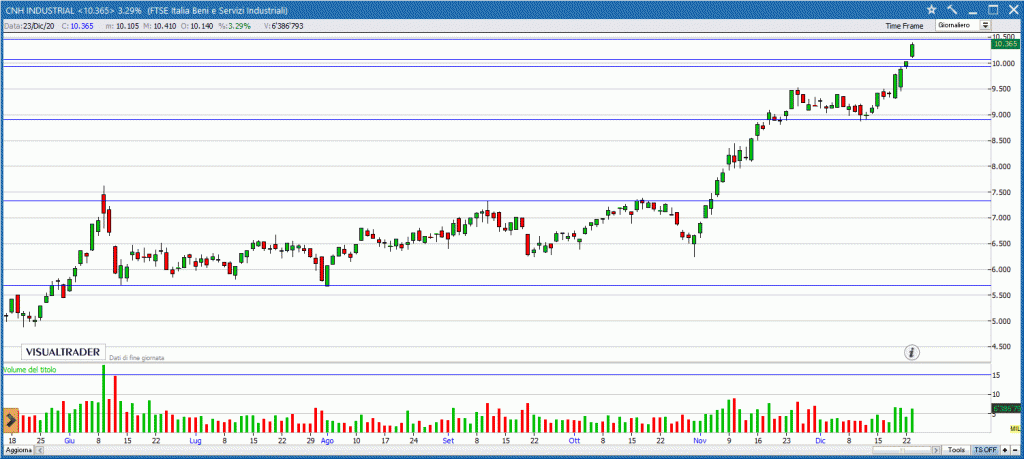This screenshot has width=1024, height=459.
Task: Toggle the TS OFF button
Action: coord(985,451)
